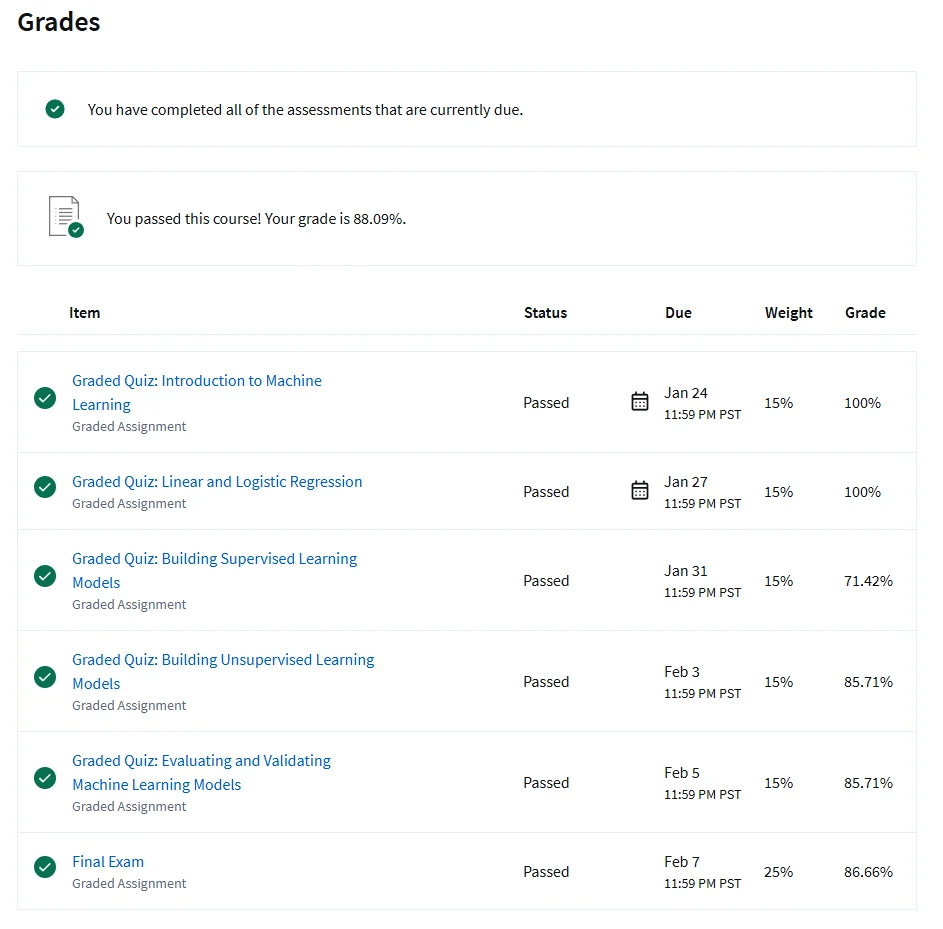
Task: Open Graded Quiz: Evaluating and Validating Models
Action: (201, 761)
